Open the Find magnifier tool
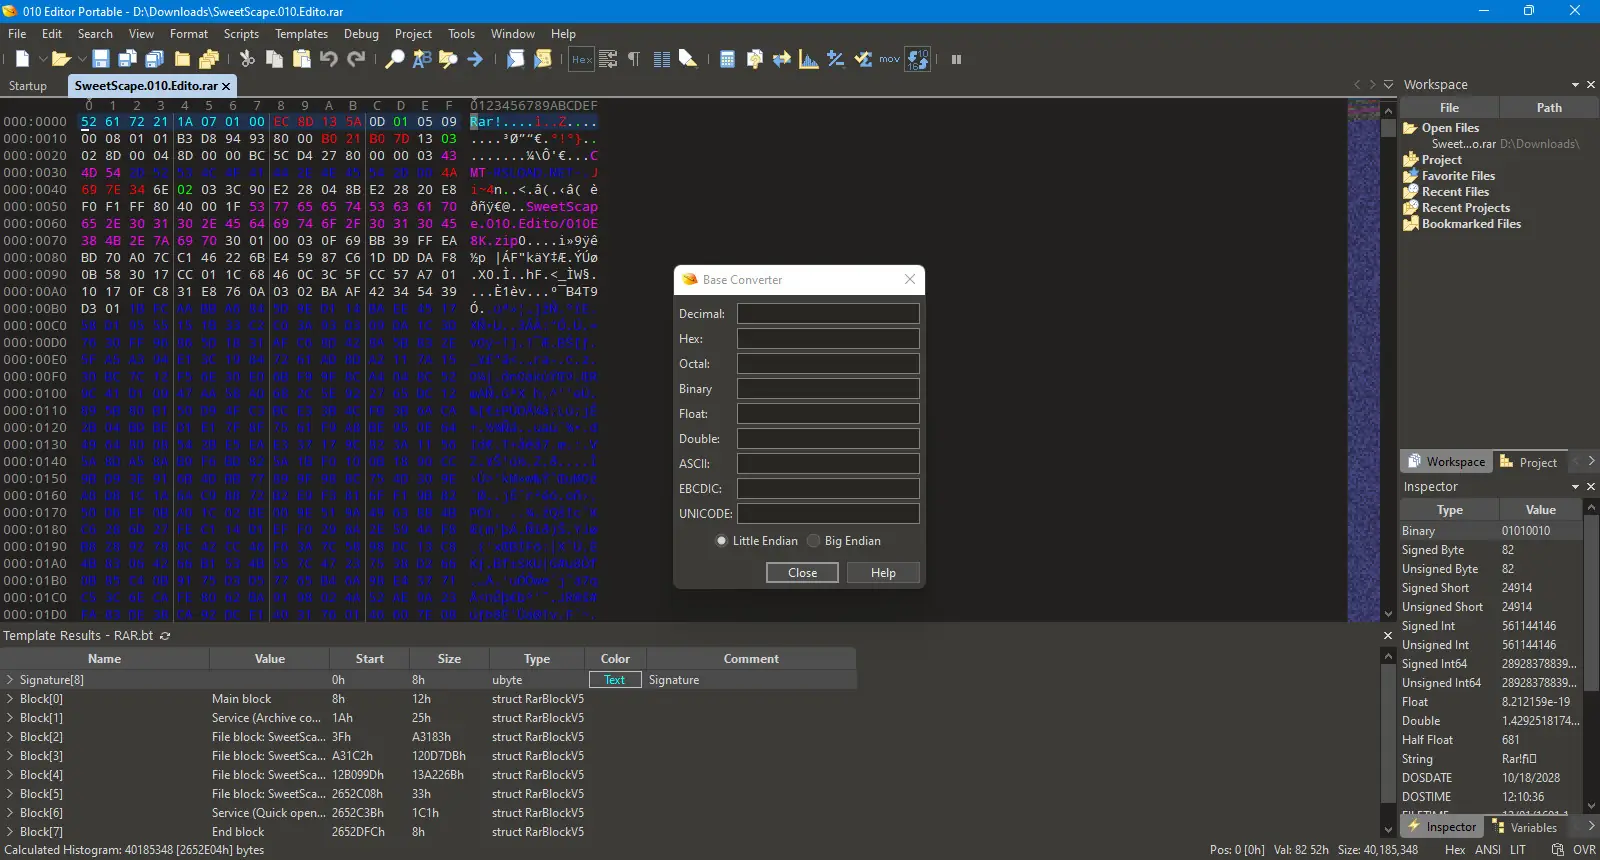The width and height of the screenshot is (1600, 860). pyautogui.click(x=395, y=59)
